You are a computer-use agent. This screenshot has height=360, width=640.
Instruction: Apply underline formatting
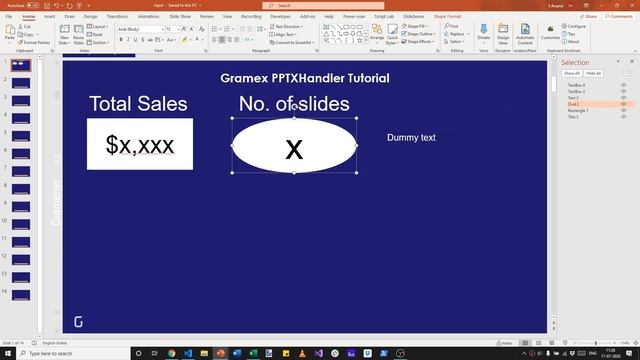136,40
